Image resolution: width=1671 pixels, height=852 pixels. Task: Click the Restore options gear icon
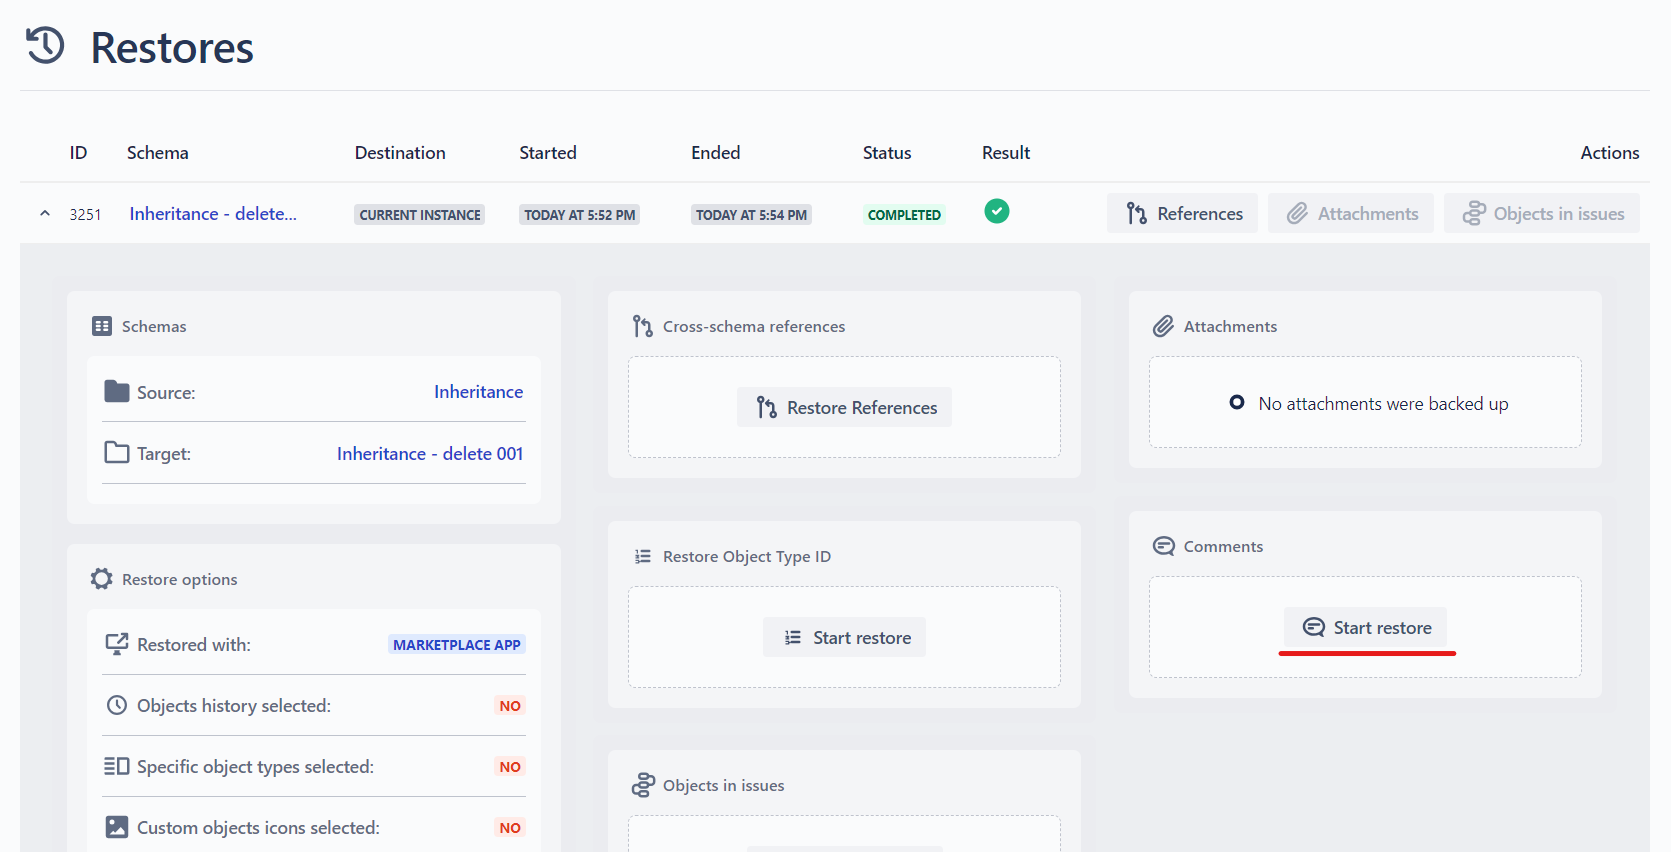(102, 579)
